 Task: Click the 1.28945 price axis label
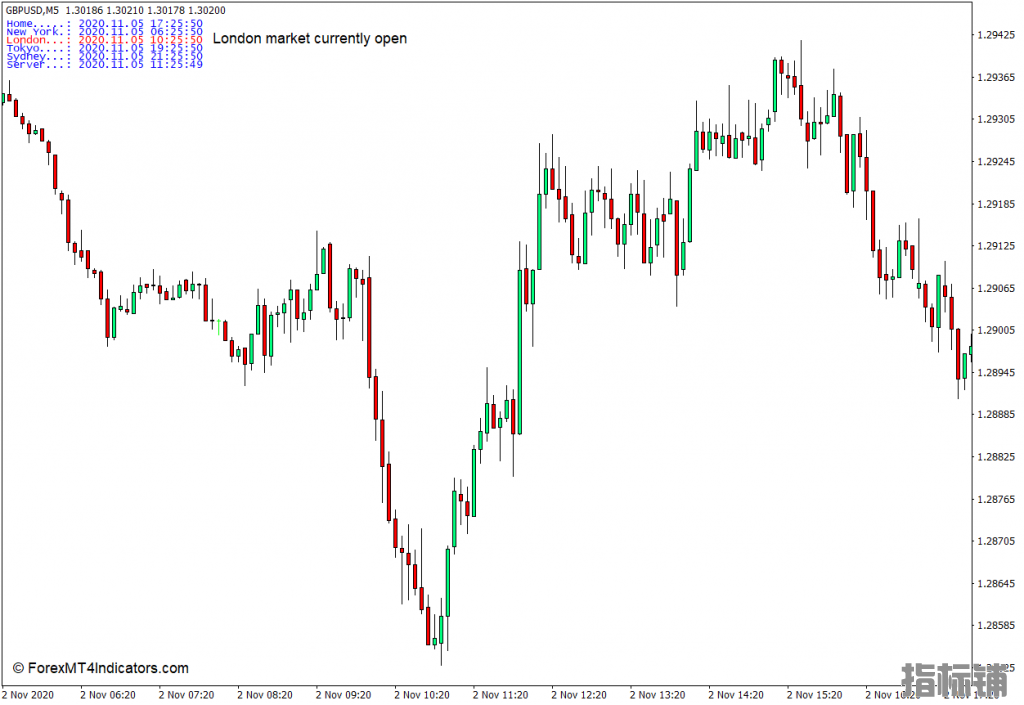coord(996,373)
